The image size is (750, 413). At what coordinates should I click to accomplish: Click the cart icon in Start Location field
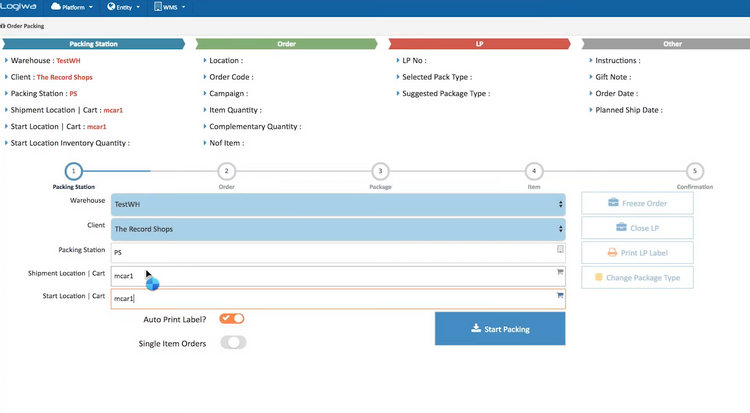pos(560,296)
